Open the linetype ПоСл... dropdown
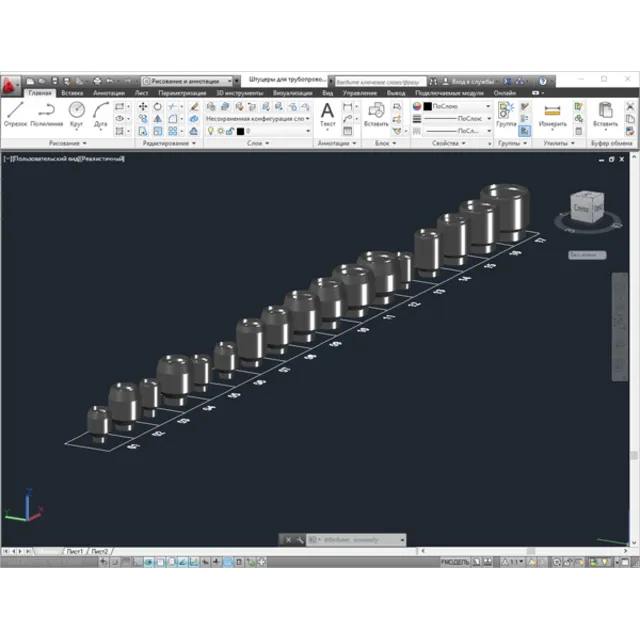This screenshot has height=640, width=640. point(458,131)
